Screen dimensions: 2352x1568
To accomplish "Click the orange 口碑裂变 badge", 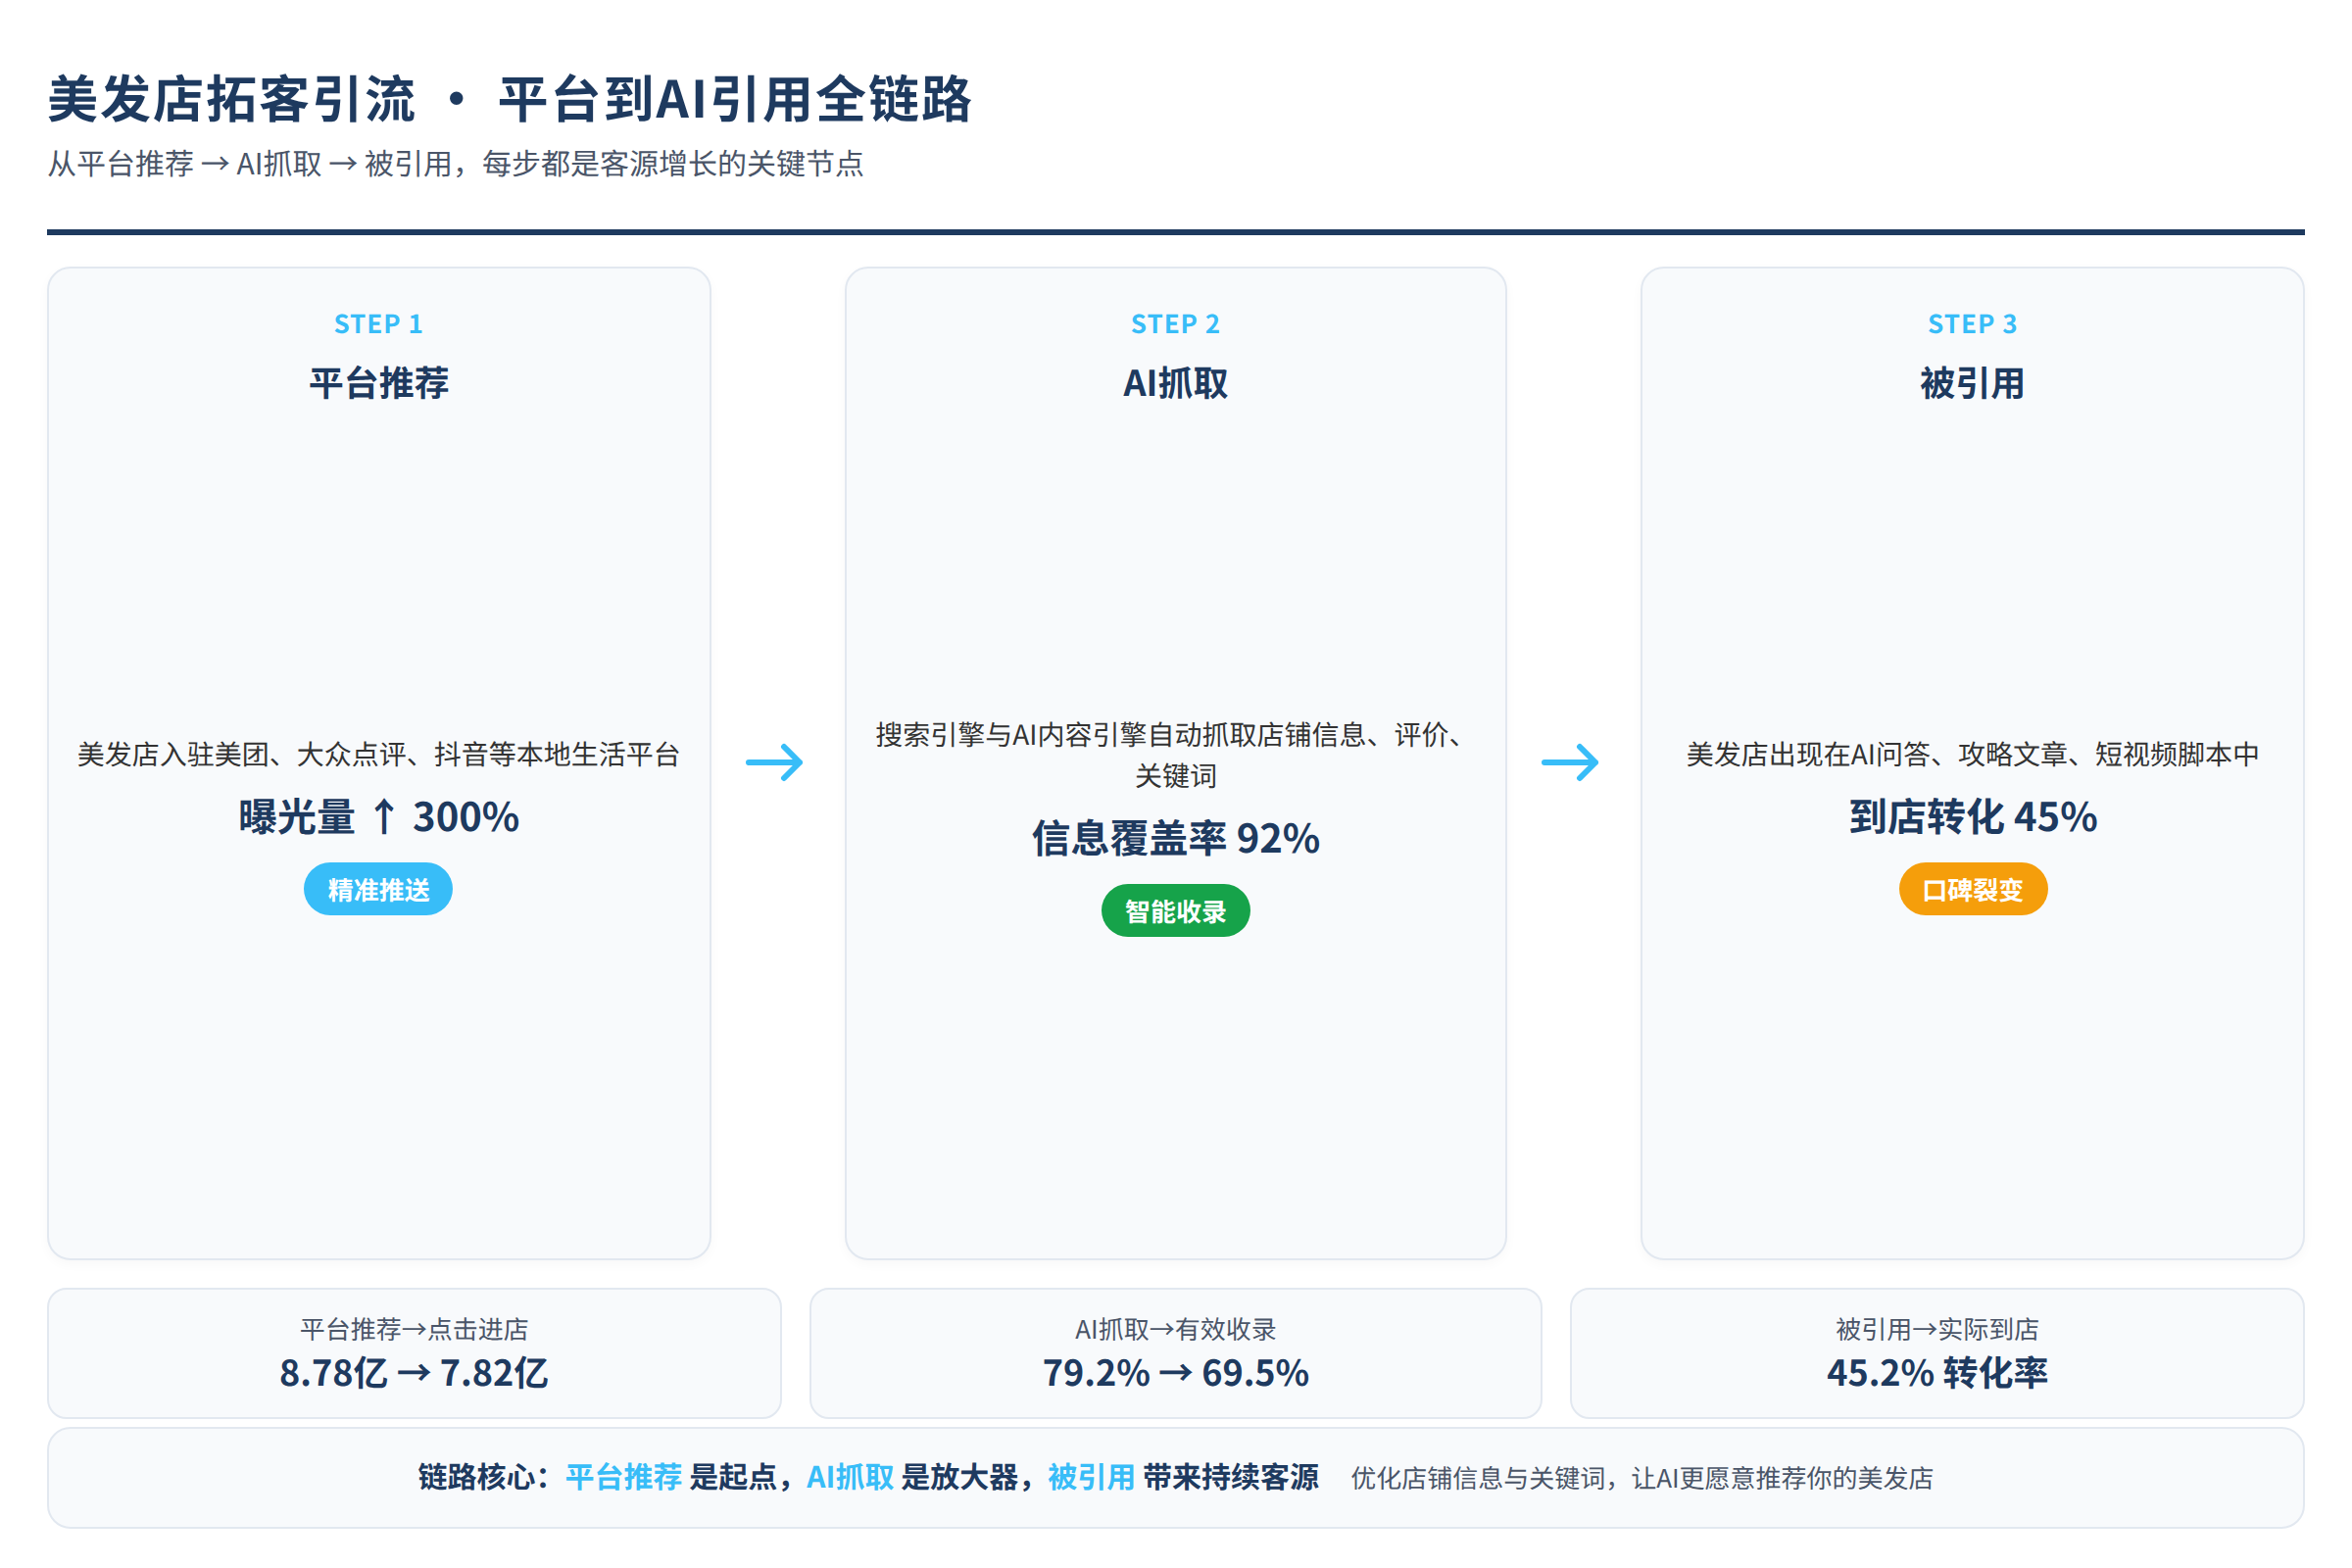I will point(1973,889).
